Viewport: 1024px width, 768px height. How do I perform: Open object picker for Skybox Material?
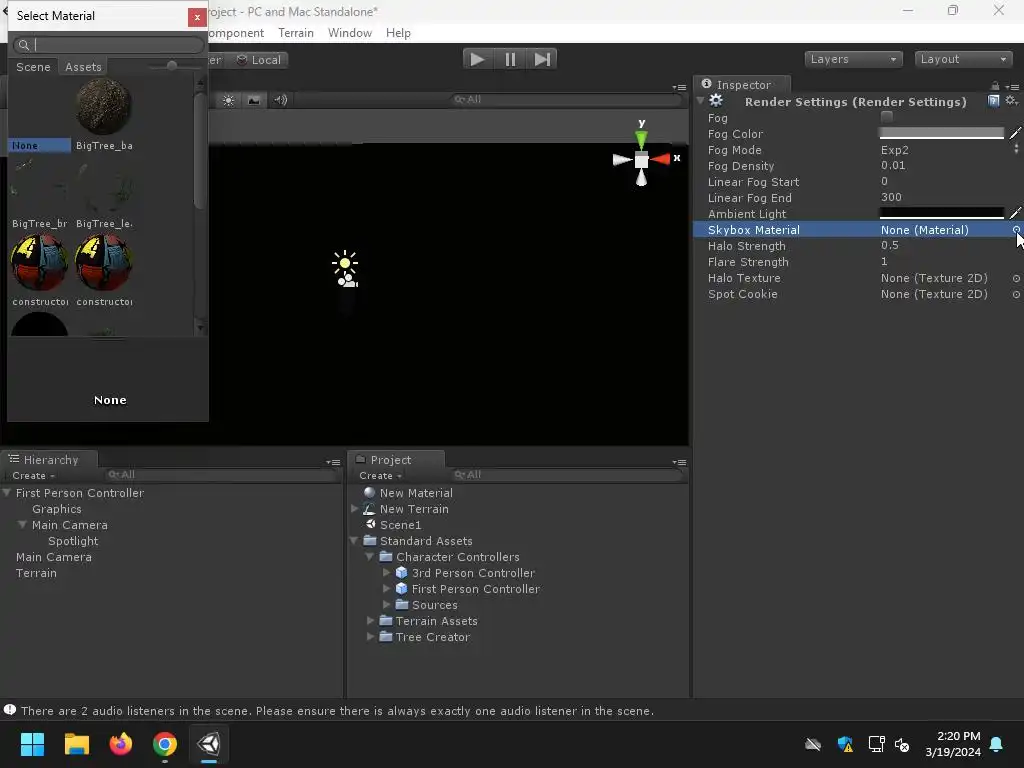1016,230
